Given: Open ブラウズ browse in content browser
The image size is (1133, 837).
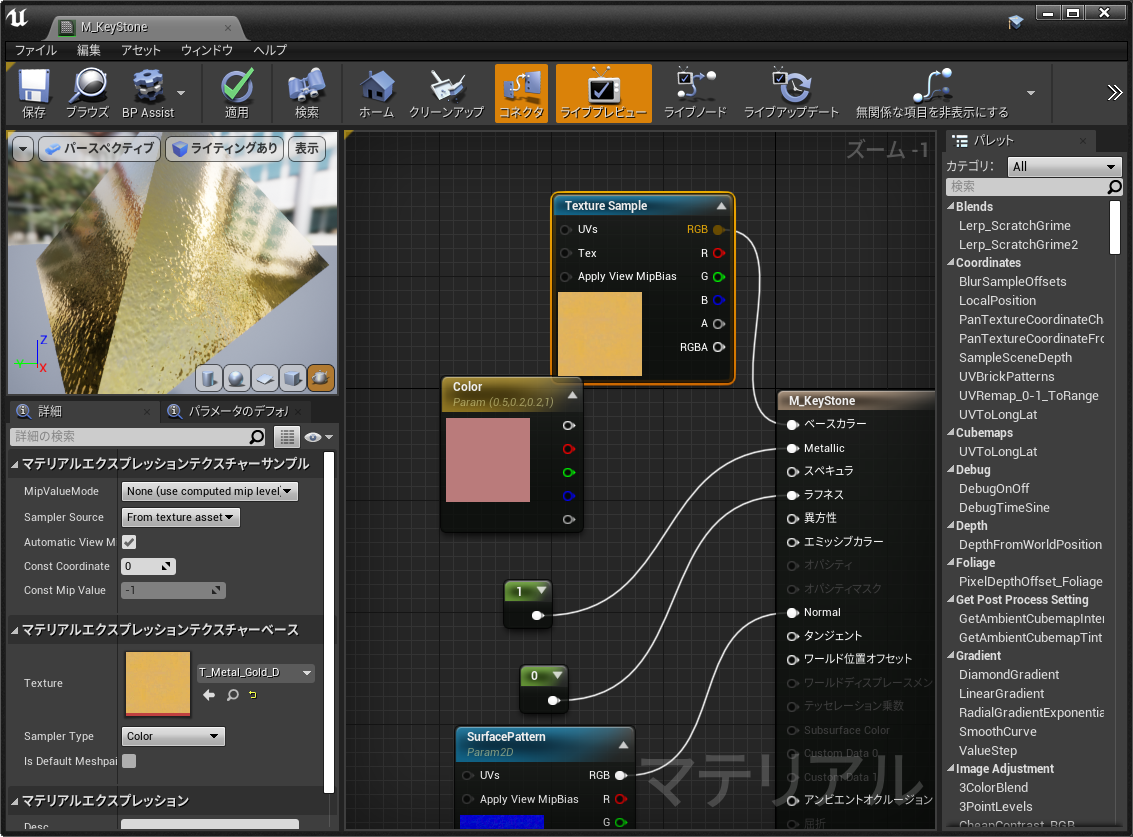Looking at the screenshot, I should click(x=87, y=94).
